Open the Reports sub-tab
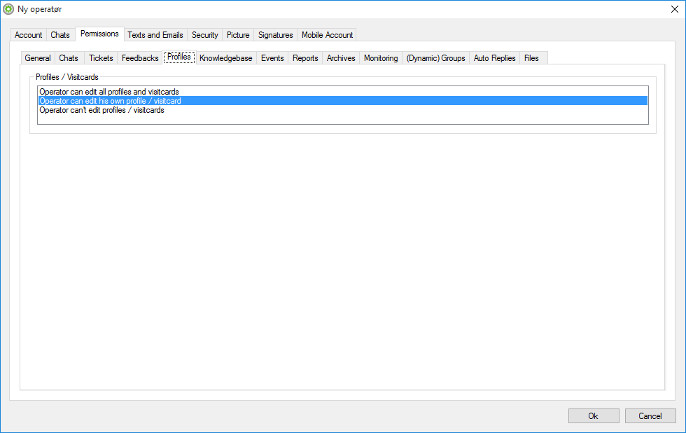This screenshot has height=433, width=686. tap(305, 58)
